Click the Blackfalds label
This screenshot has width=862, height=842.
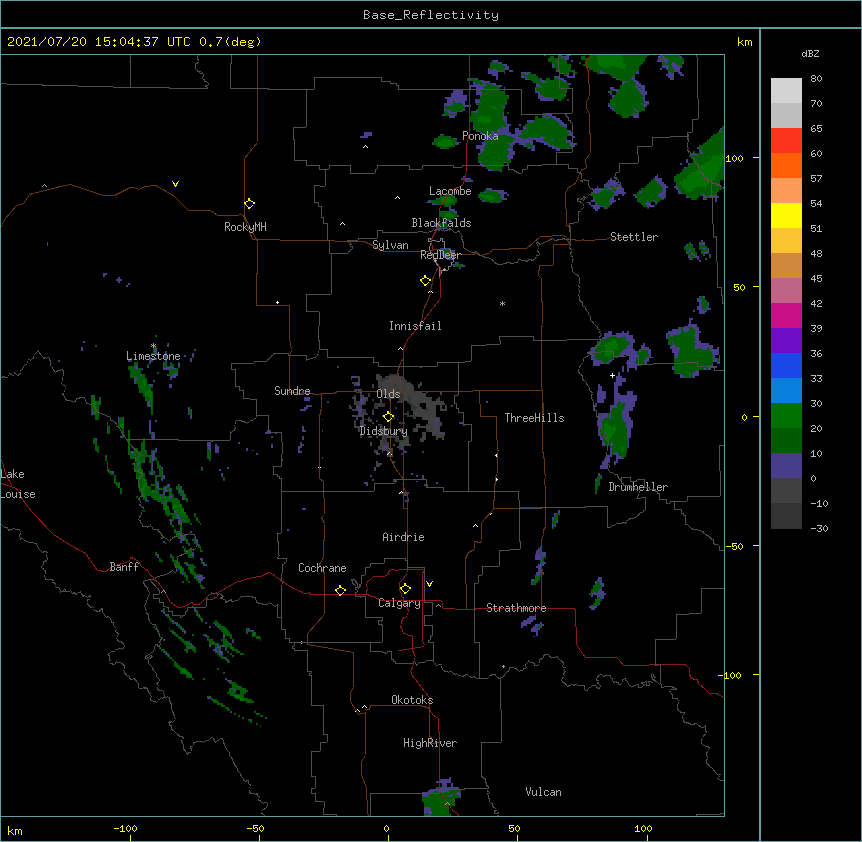[441, 223]
